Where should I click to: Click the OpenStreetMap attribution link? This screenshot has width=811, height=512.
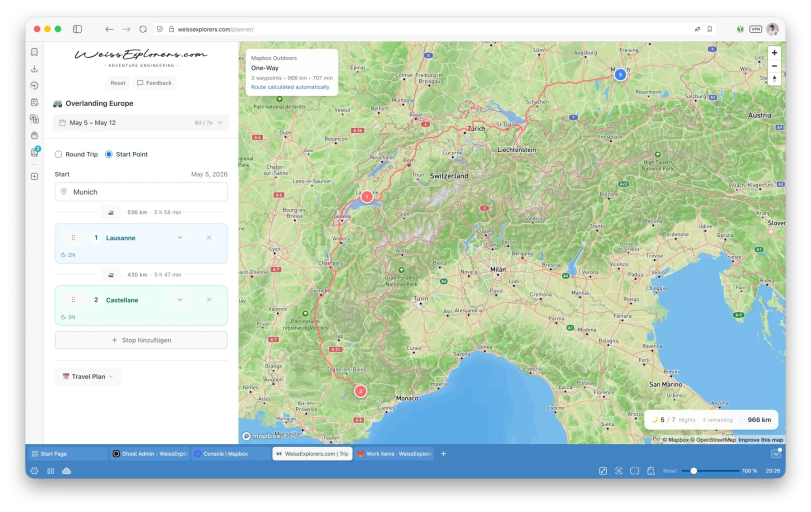[x=715, y=440]
